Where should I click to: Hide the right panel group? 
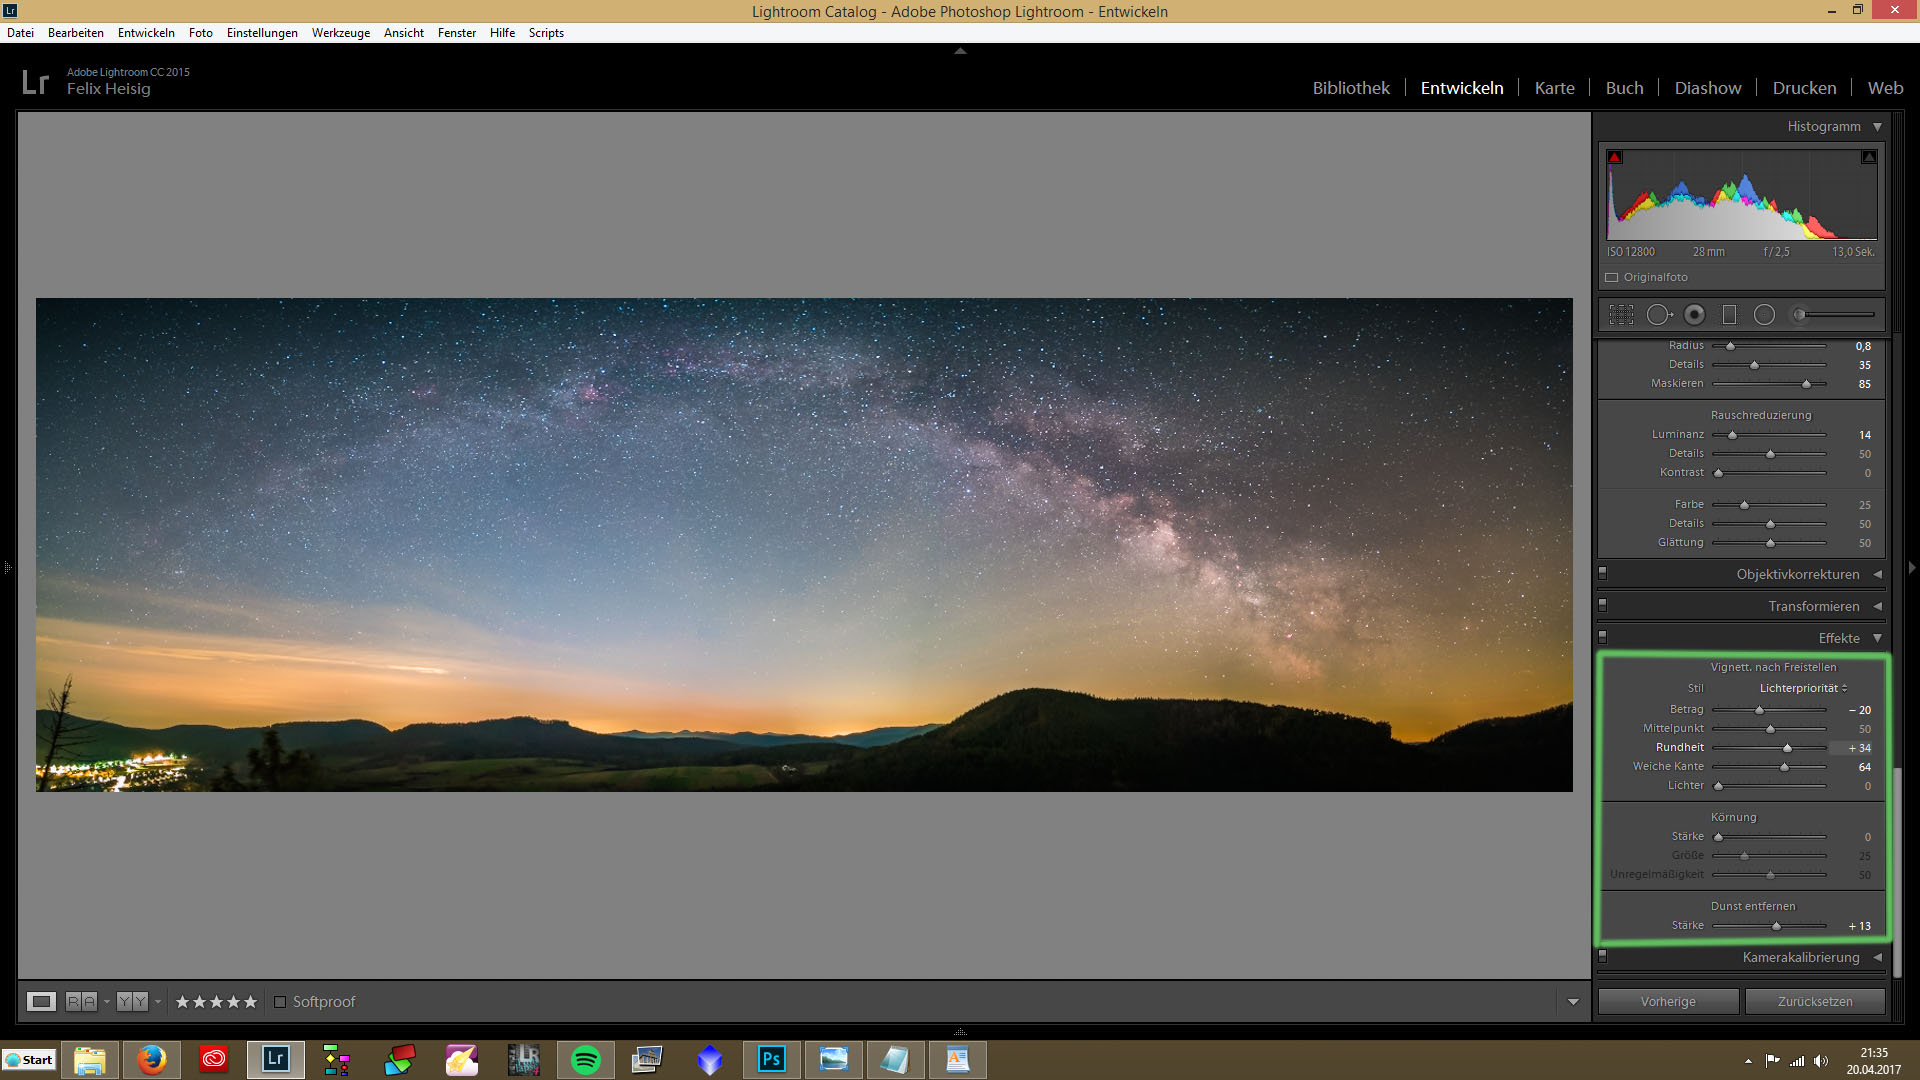tap(1912, 568)
